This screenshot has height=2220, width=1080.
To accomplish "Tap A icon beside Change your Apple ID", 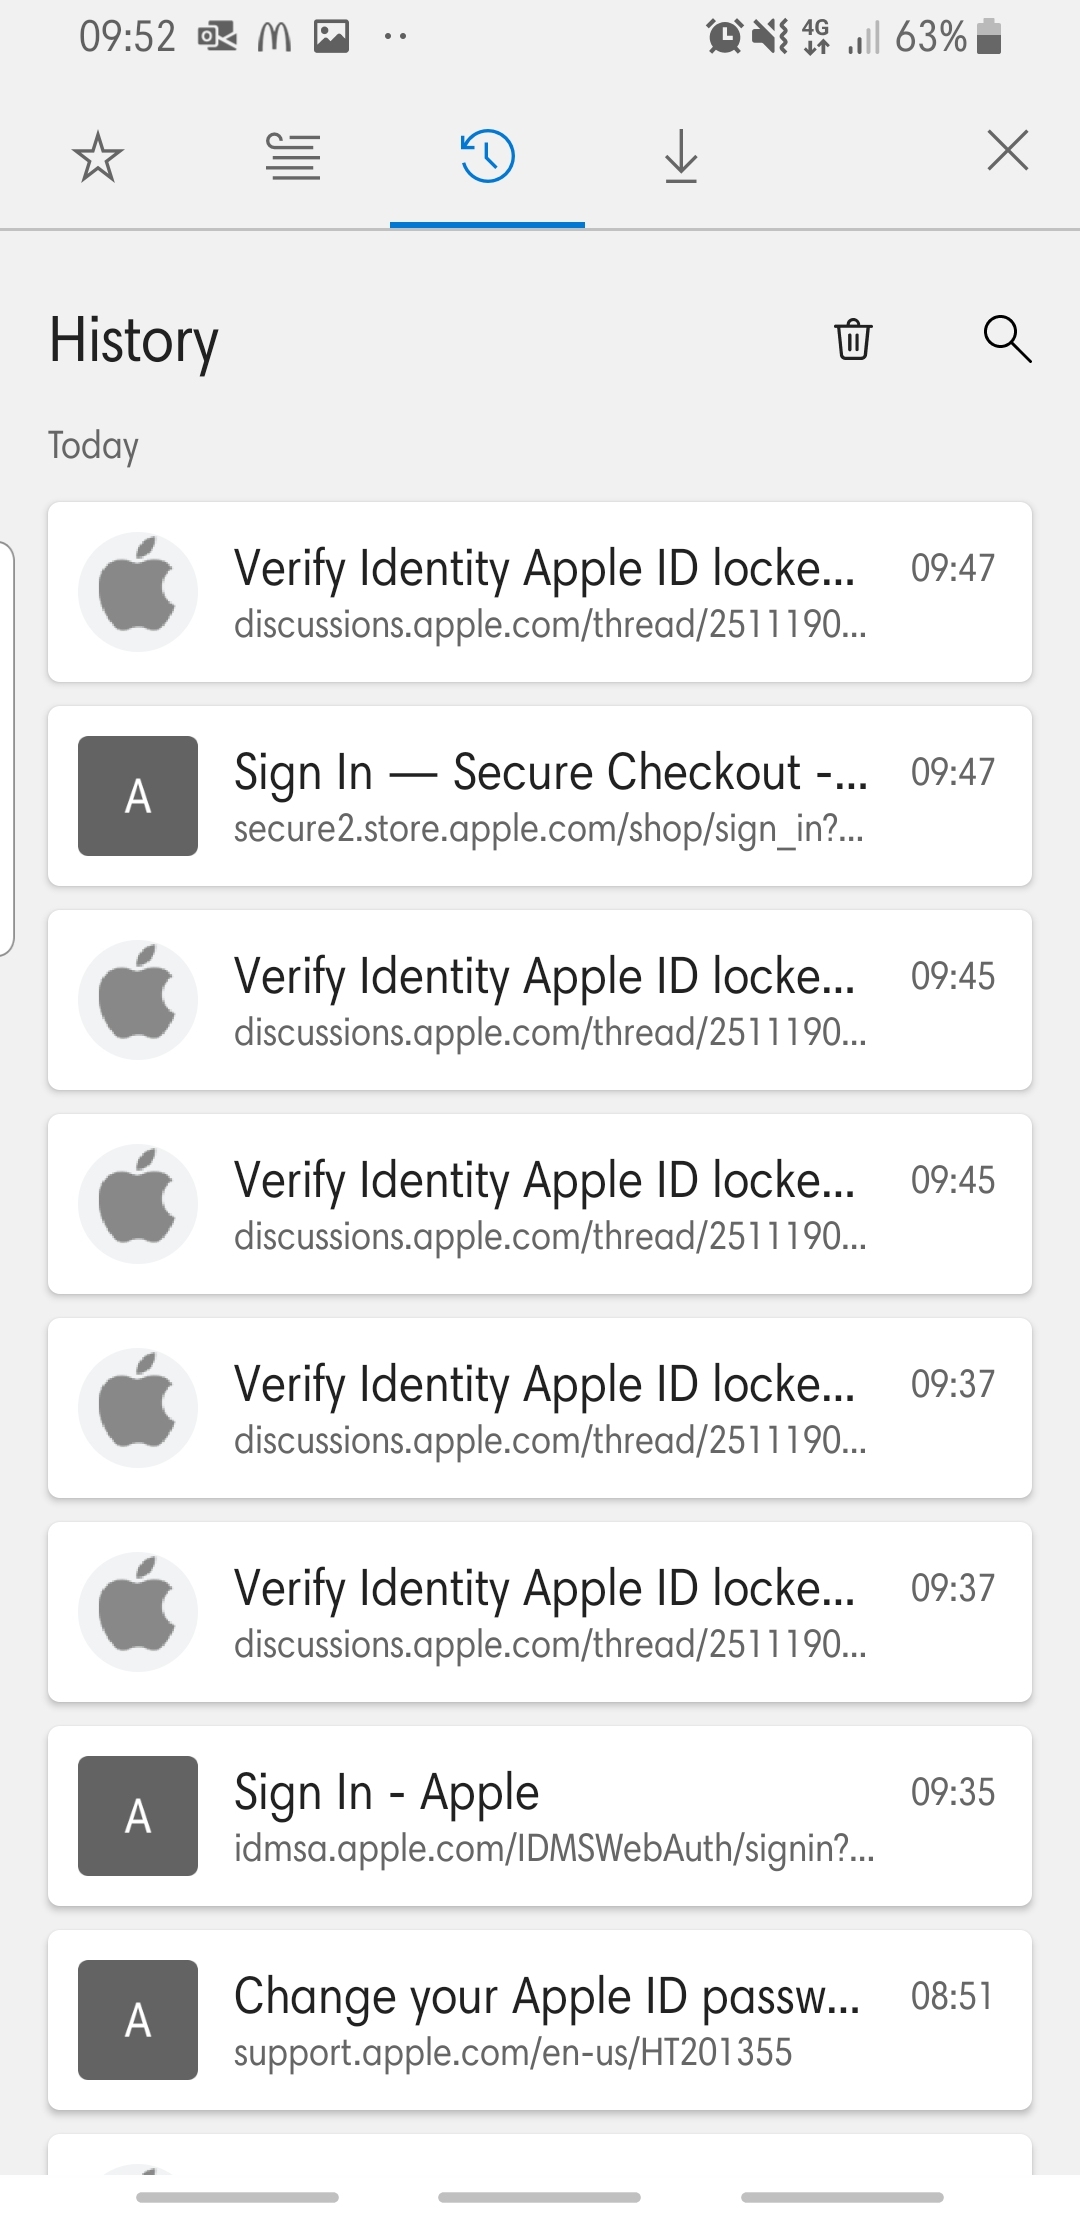I will (138, 2020).
